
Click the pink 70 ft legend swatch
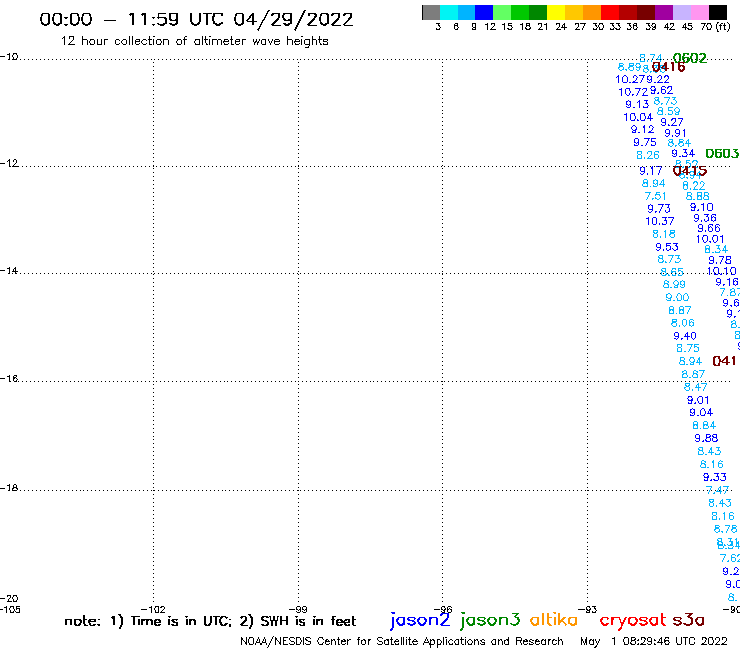point(699,12)
